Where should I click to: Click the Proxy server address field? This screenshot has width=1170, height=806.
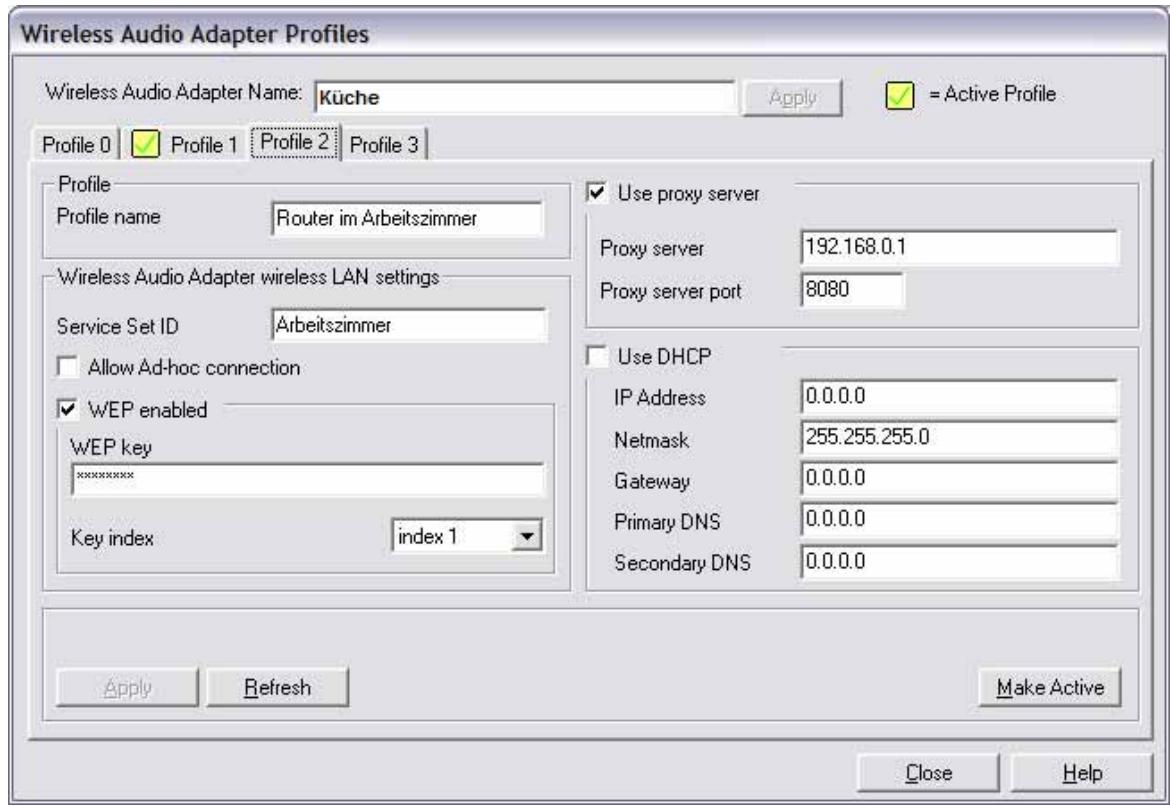pyautogui.click(x=960, y=247)
